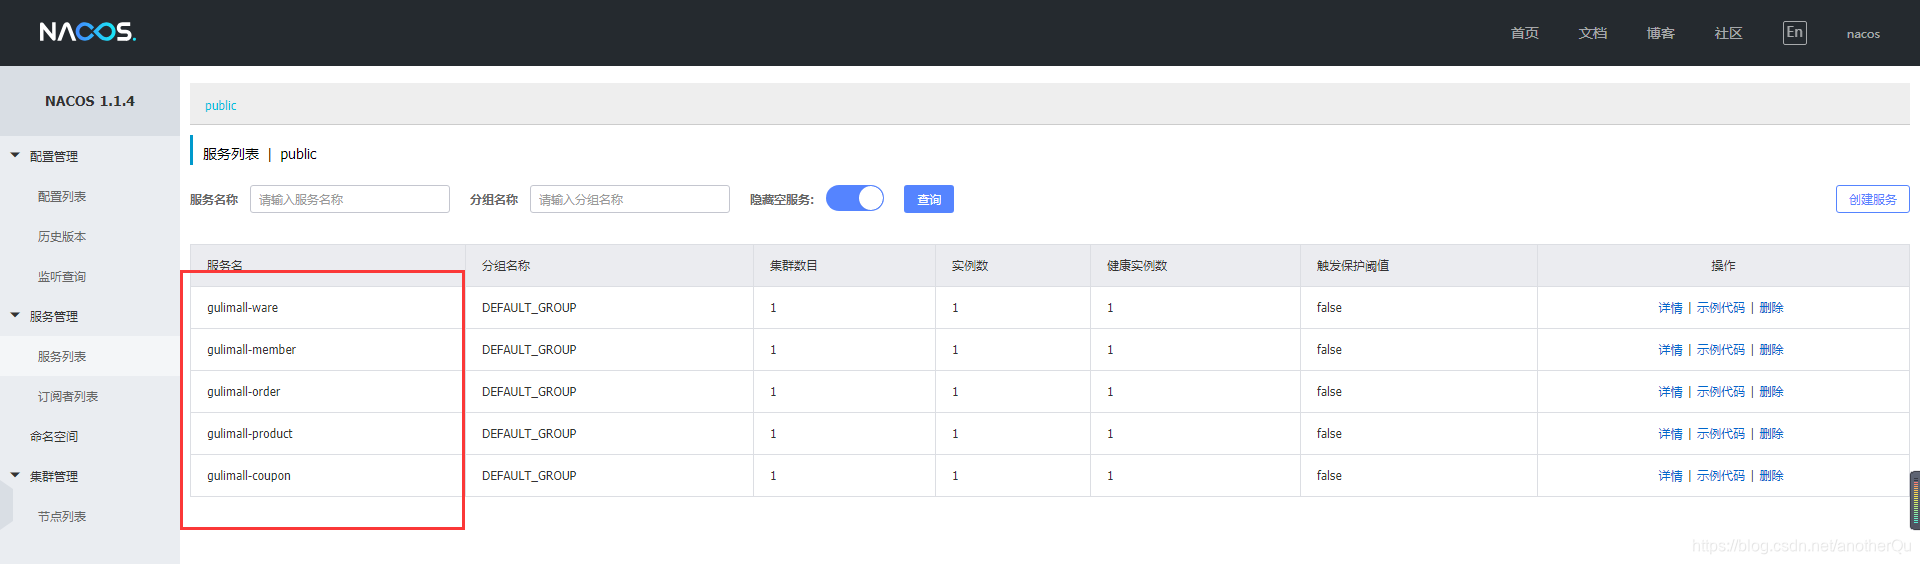Open 配置列表 in the sidebar
The height and width of the screenshot is (564, 1920).
62,197
